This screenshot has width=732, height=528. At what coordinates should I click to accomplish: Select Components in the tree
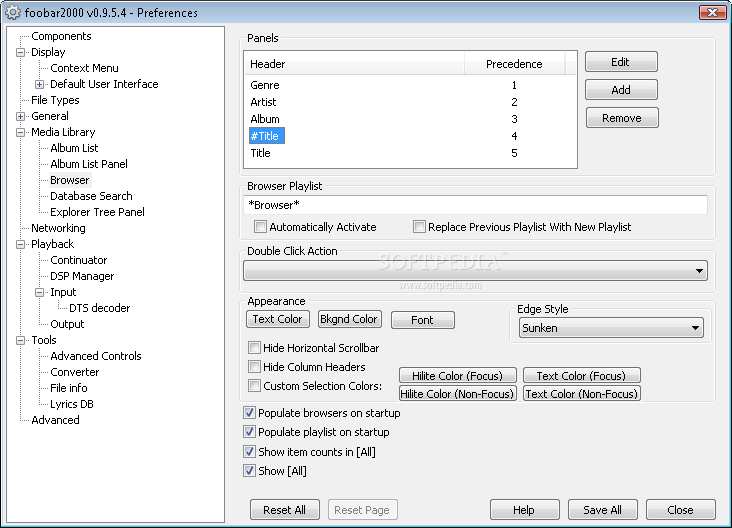[61, 36]
